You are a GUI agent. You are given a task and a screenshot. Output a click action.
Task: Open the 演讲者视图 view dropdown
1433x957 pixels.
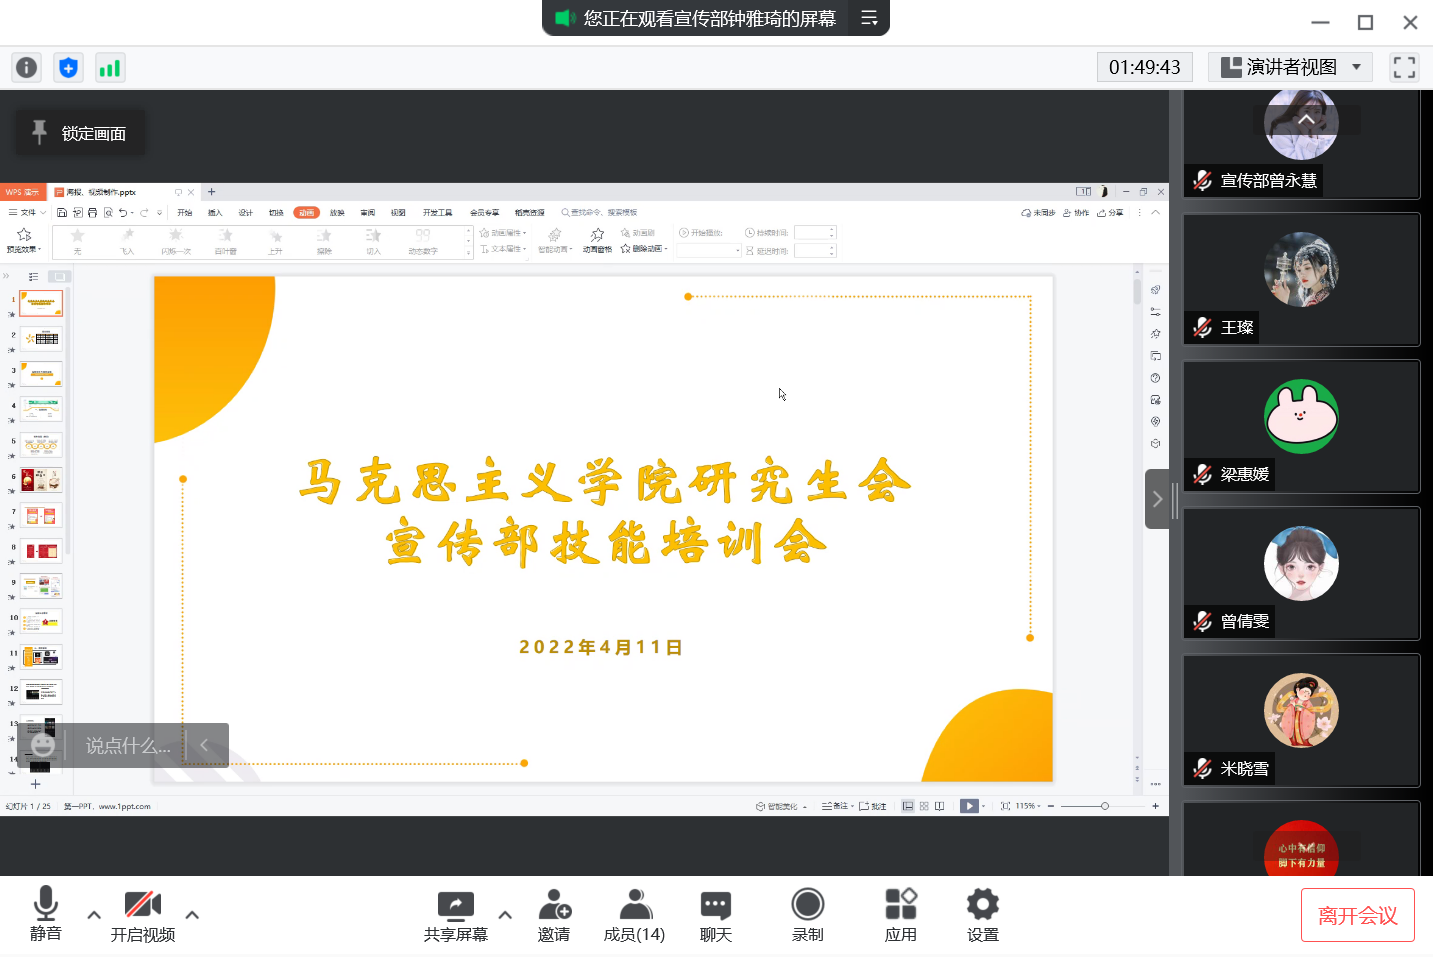1290,67
